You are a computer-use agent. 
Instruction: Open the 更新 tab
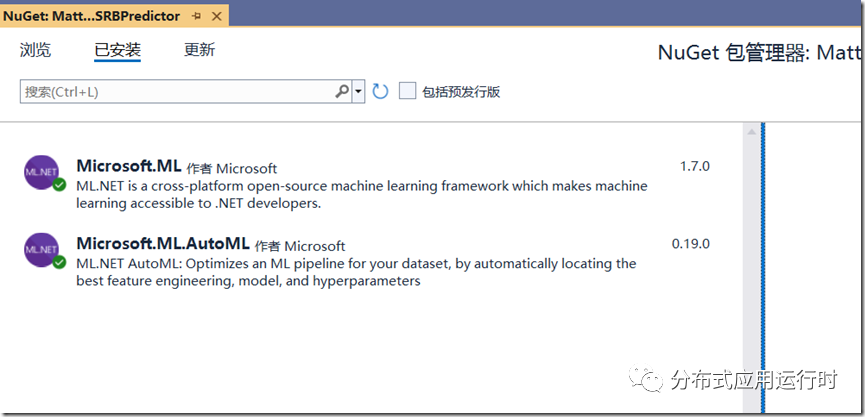click(199, 50)
